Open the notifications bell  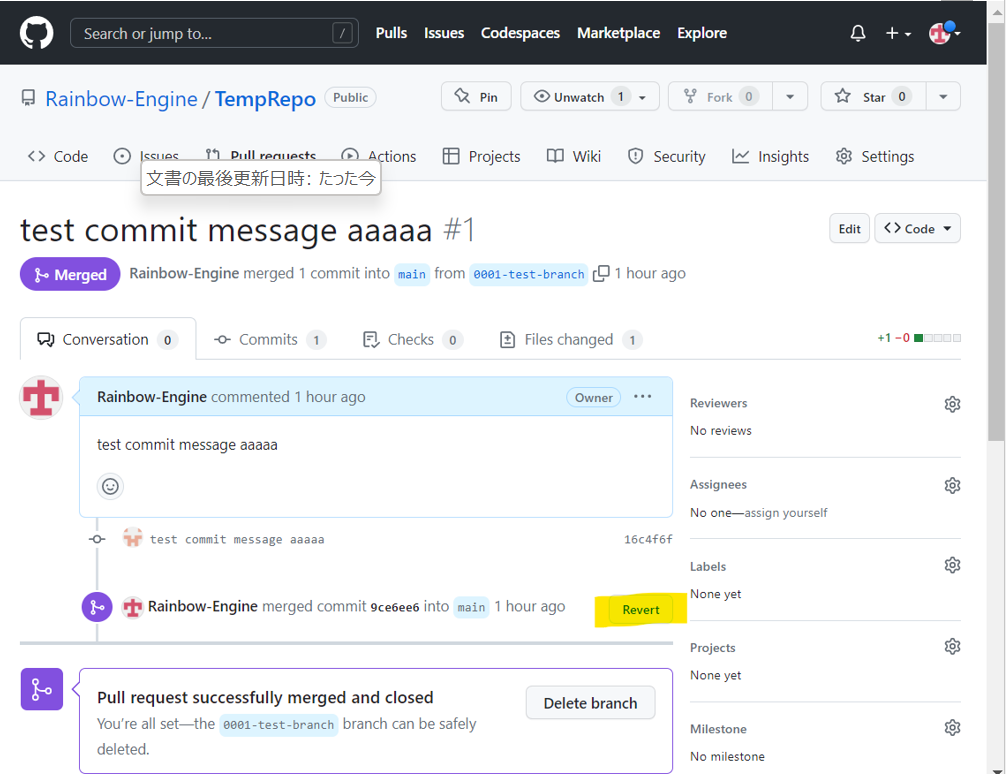[858, 33]
